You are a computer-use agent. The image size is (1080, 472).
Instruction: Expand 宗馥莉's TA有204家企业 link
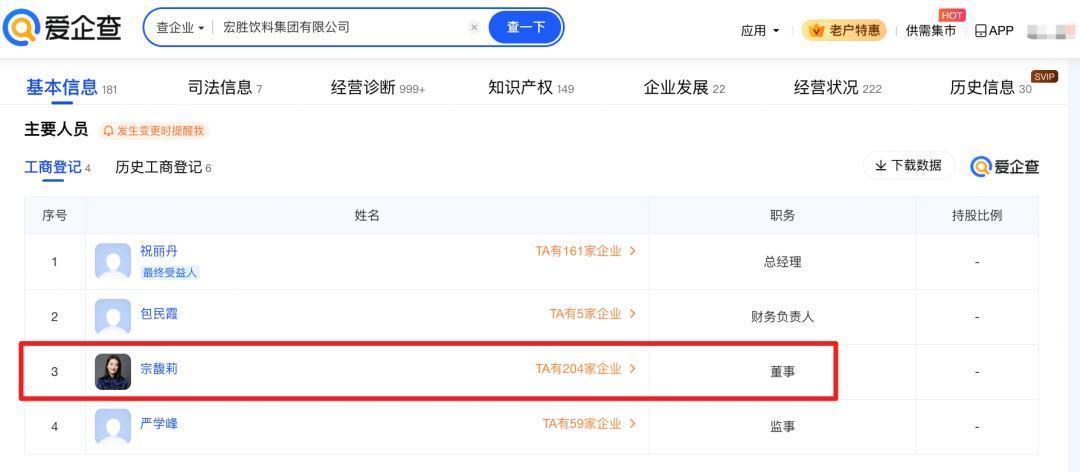coord(586,369)
